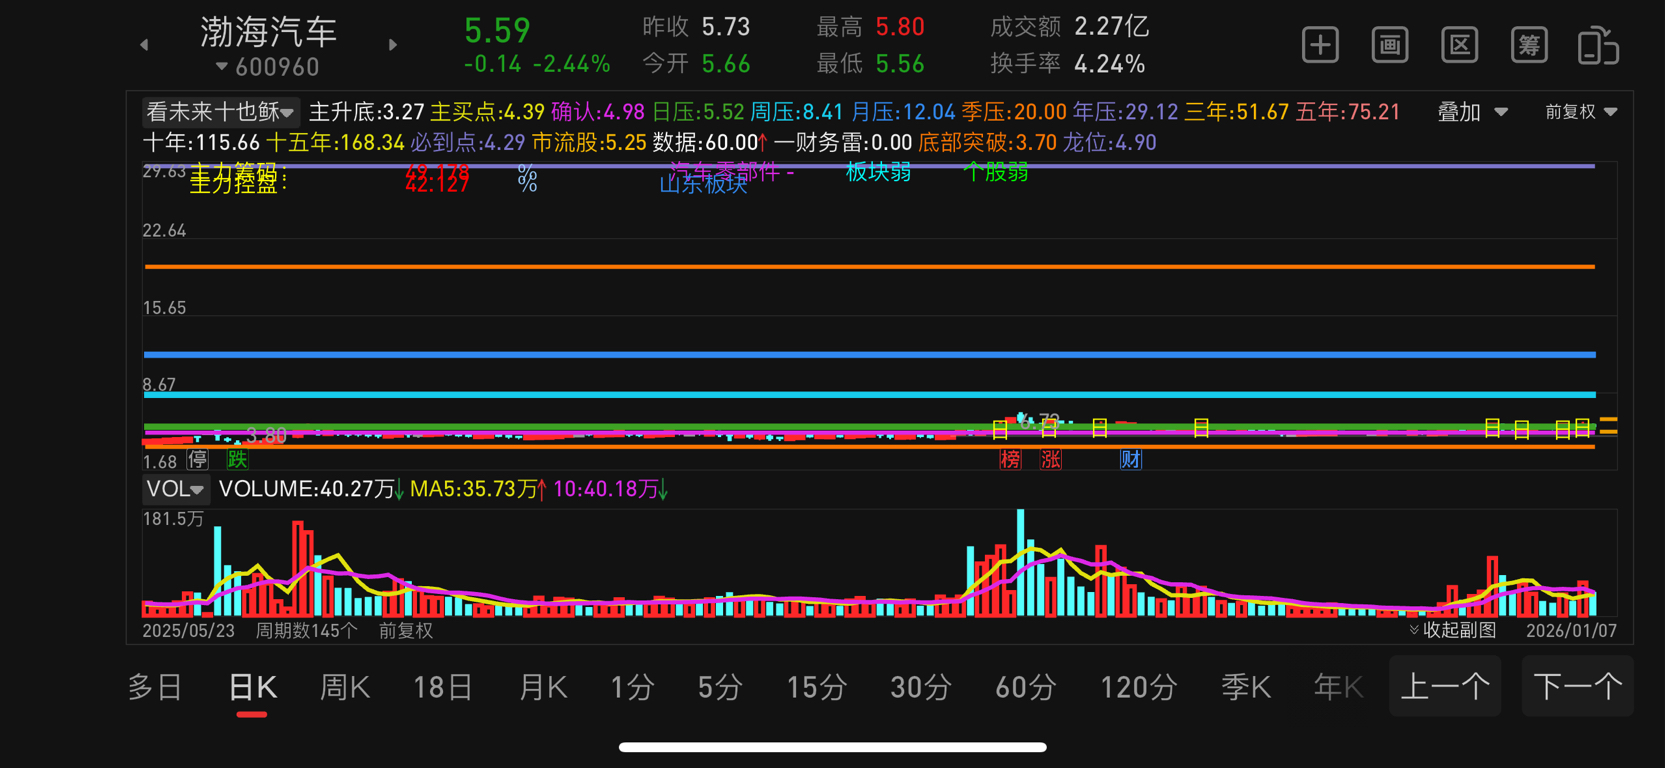Tap the stock name 渤海汽车
Image resolution: width=1665 pixels, height=769 pixels.
[269, 32]
